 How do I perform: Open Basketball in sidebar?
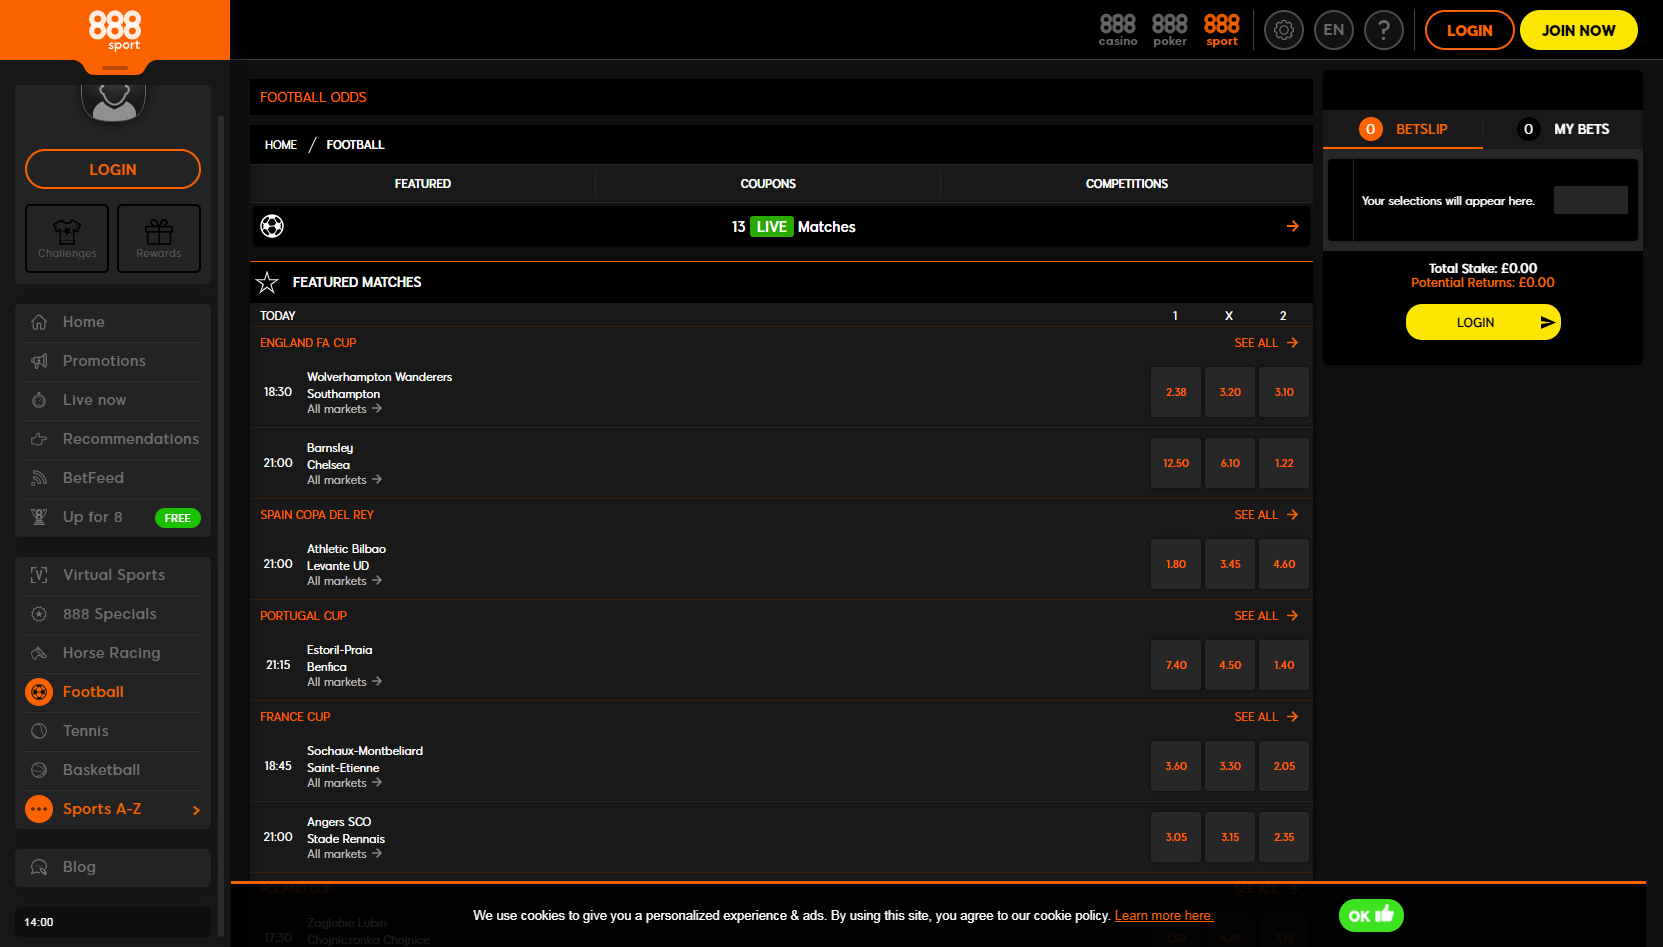pyautogui.click(x=113, y=770)
